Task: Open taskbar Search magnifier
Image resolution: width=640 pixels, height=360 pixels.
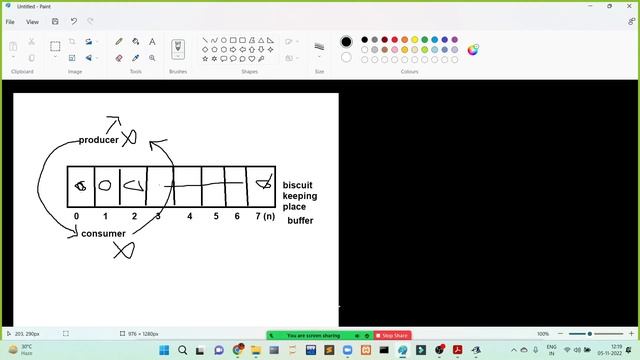Action: click(x=182, y=350)
